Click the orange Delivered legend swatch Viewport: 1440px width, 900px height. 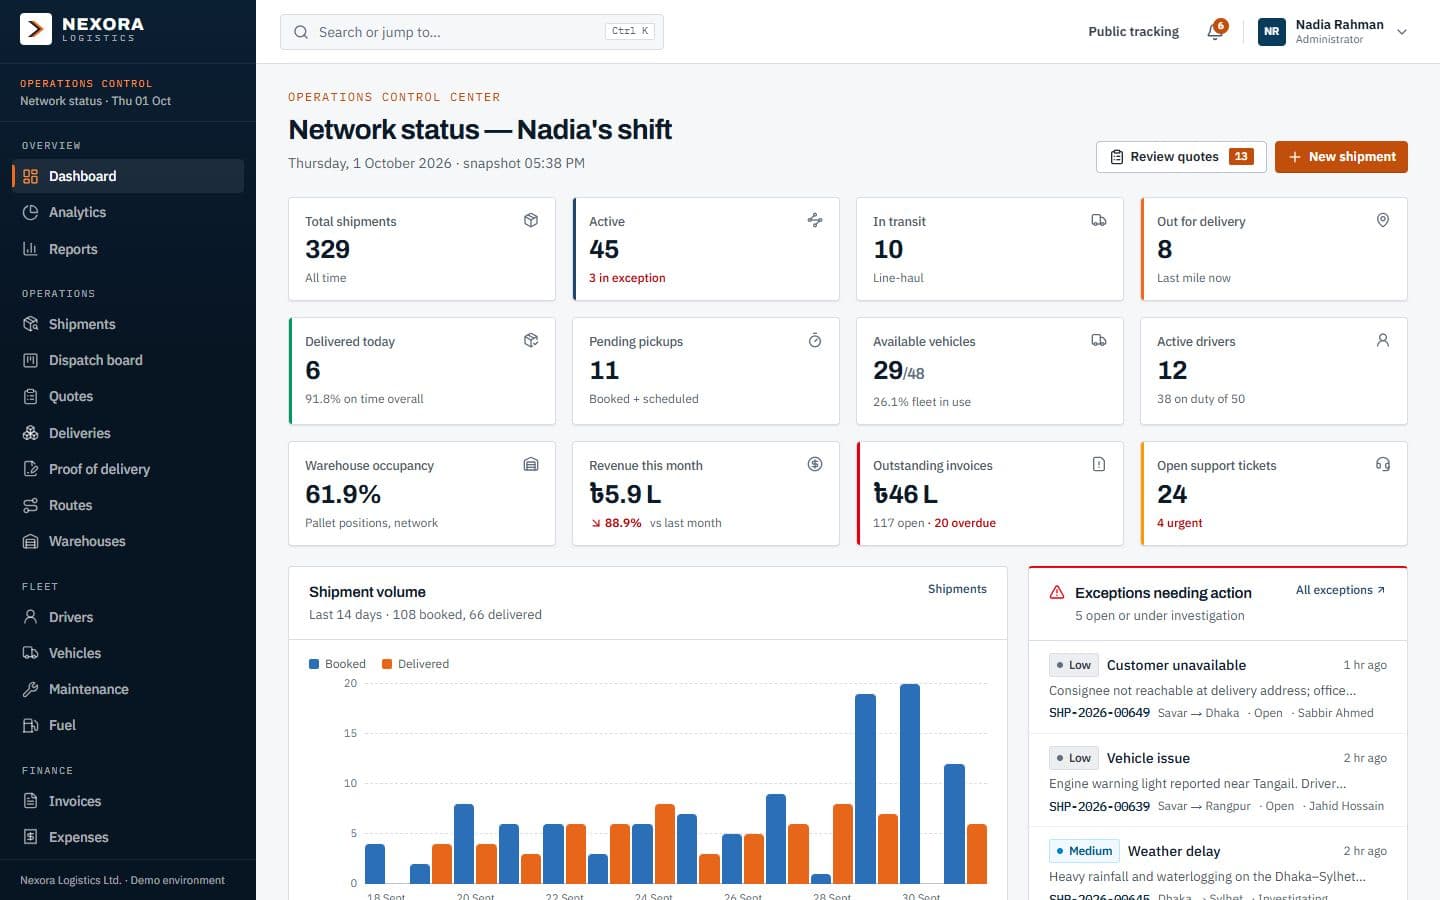click(387, 664)
